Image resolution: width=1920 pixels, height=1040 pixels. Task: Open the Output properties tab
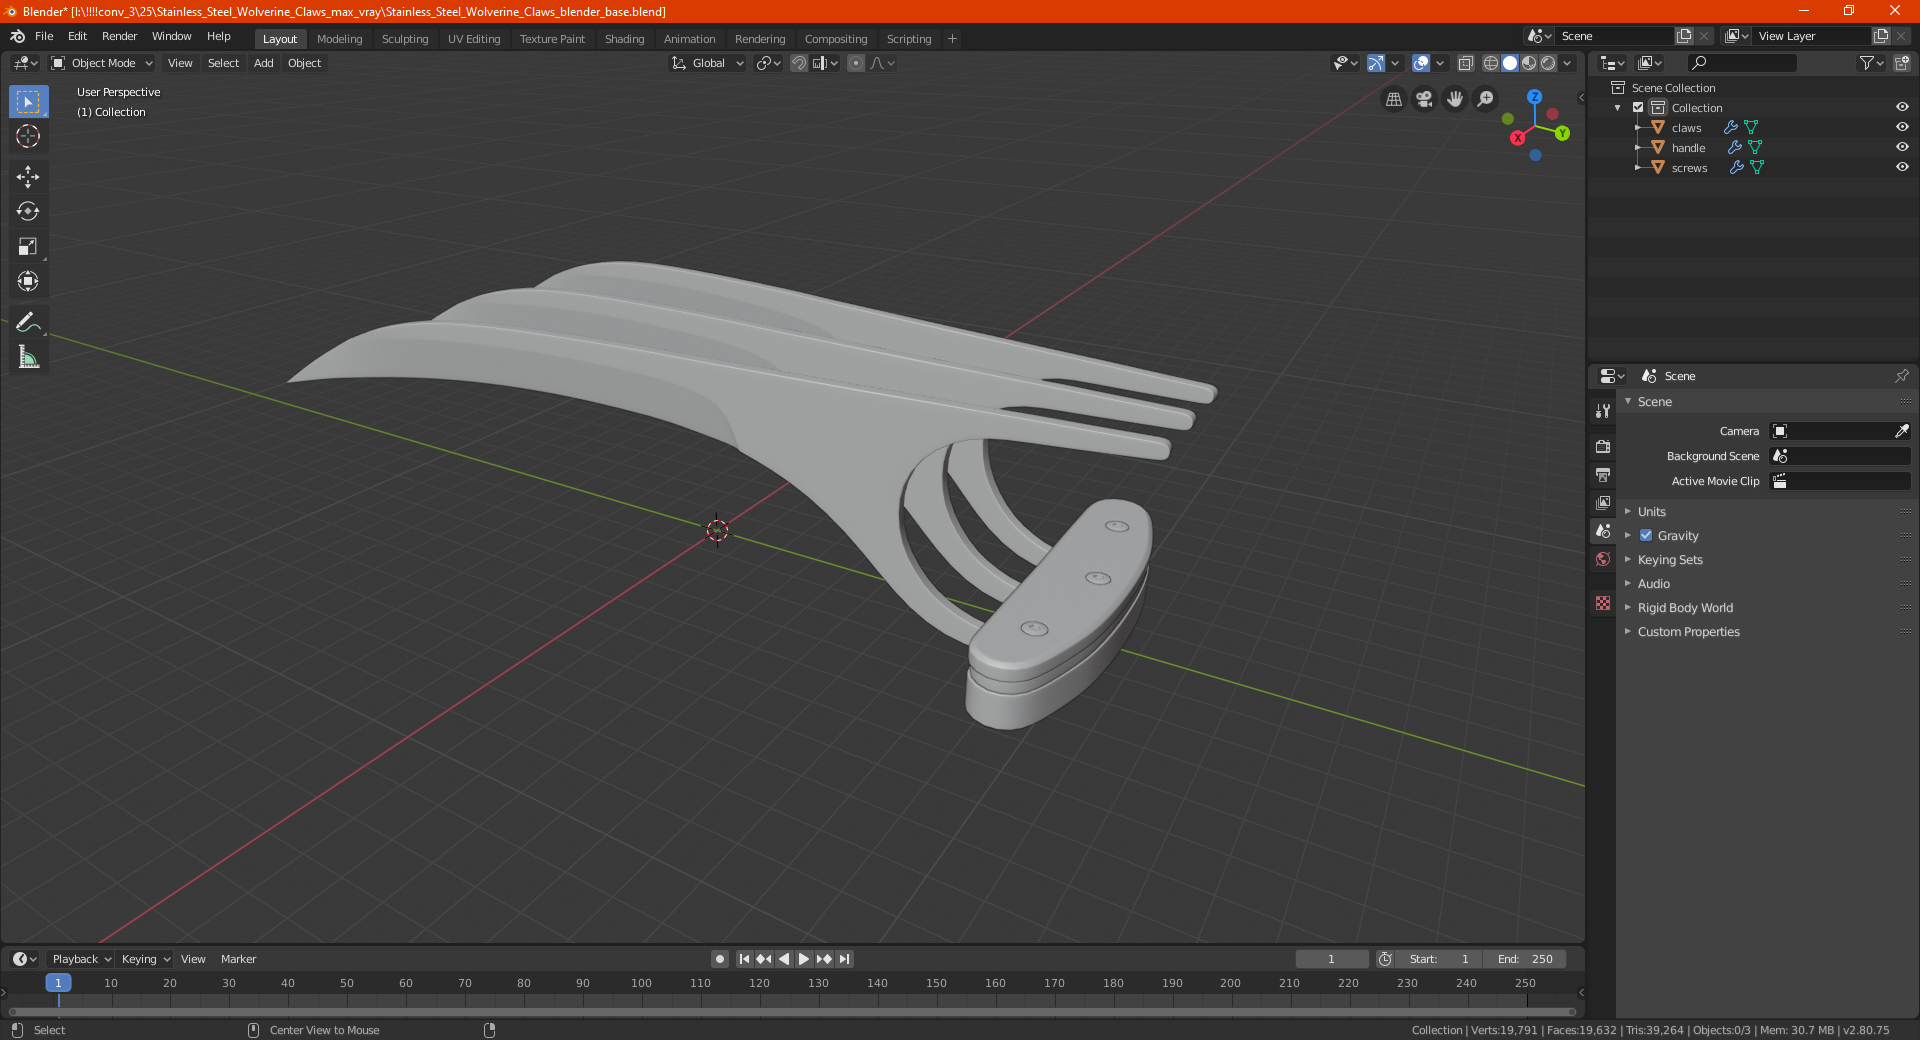(1603, 474)
